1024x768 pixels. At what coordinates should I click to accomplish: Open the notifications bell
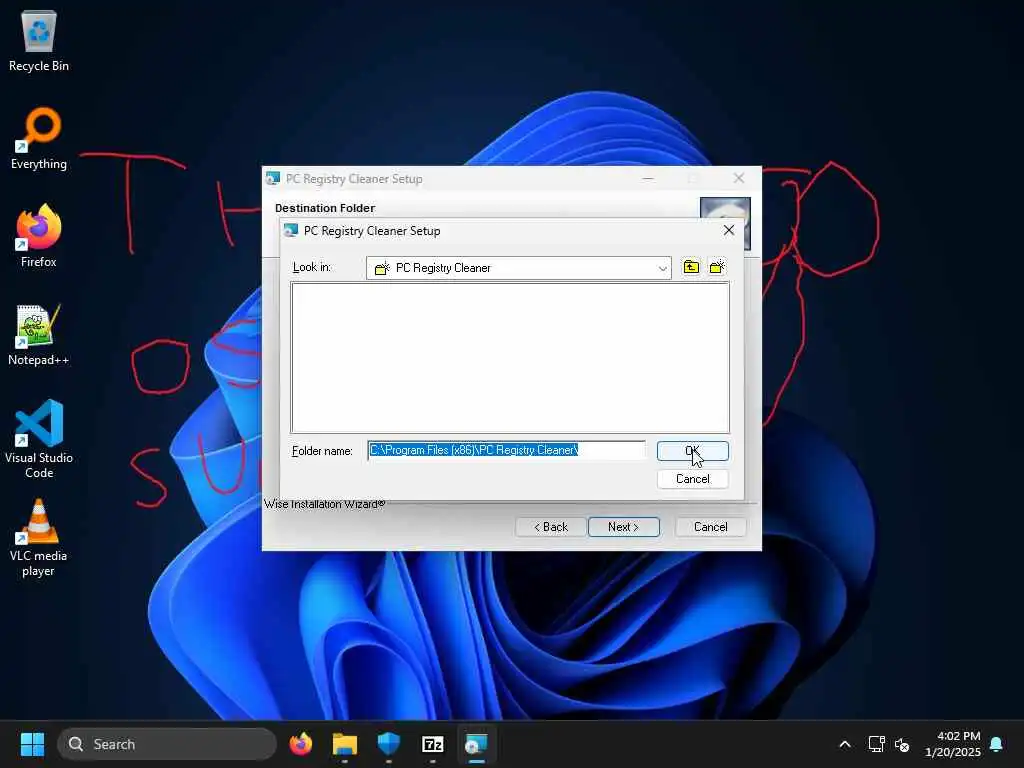(997, 744)
